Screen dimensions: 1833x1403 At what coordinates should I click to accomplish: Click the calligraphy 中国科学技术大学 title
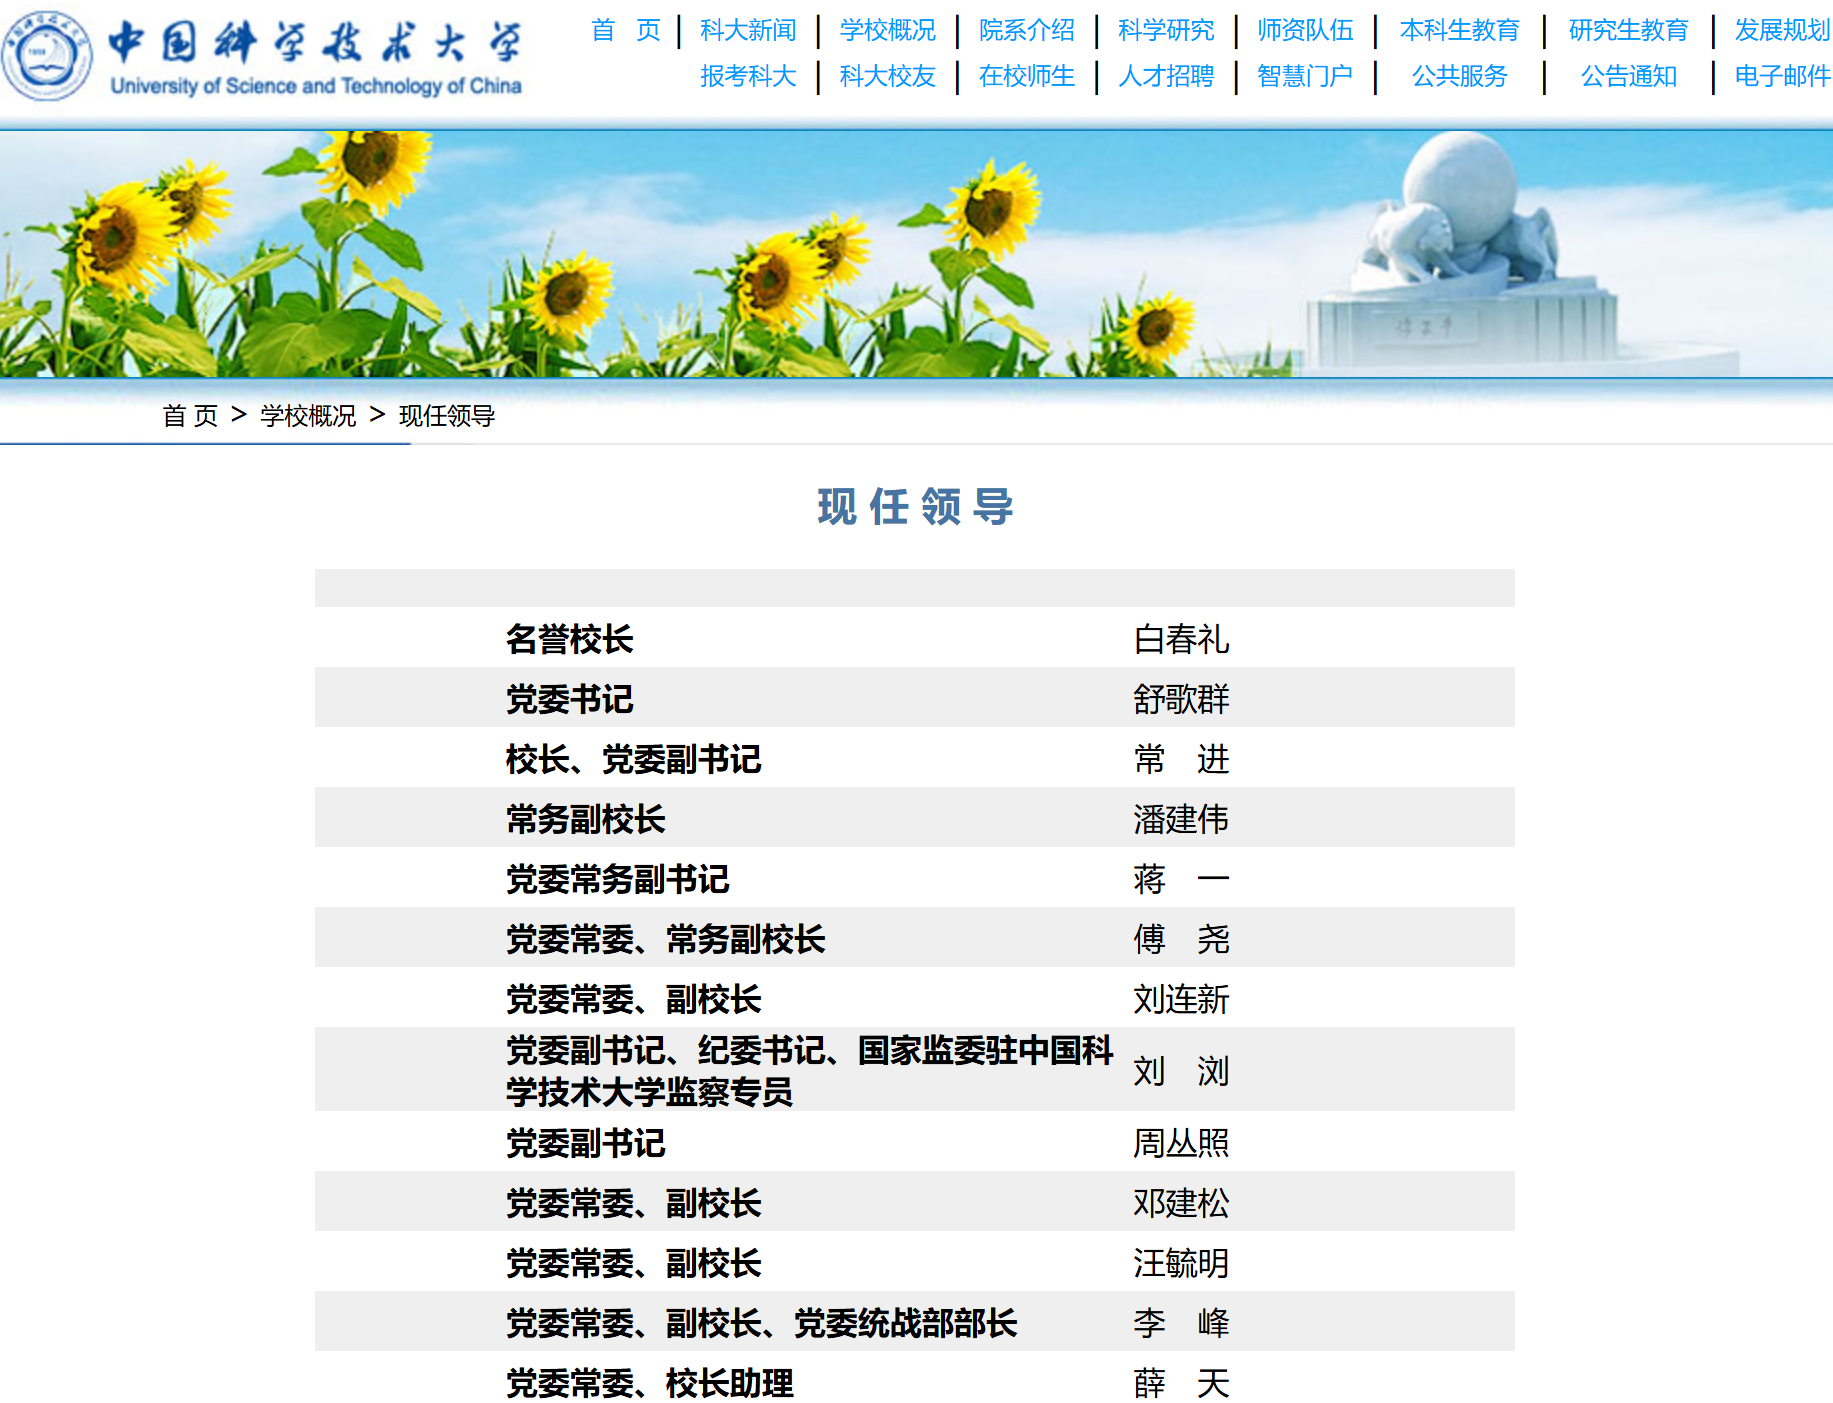click(316, 42)
